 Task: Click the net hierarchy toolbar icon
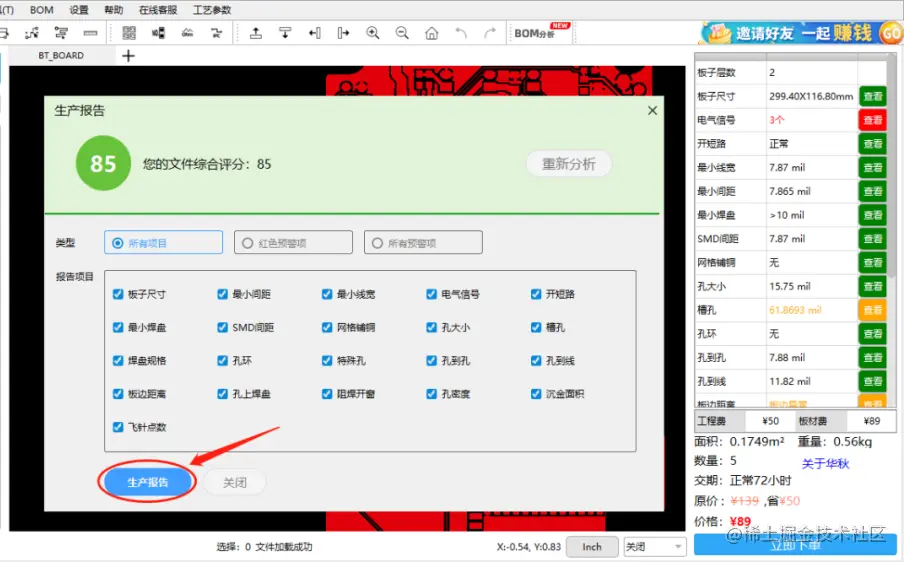[61, 33]
